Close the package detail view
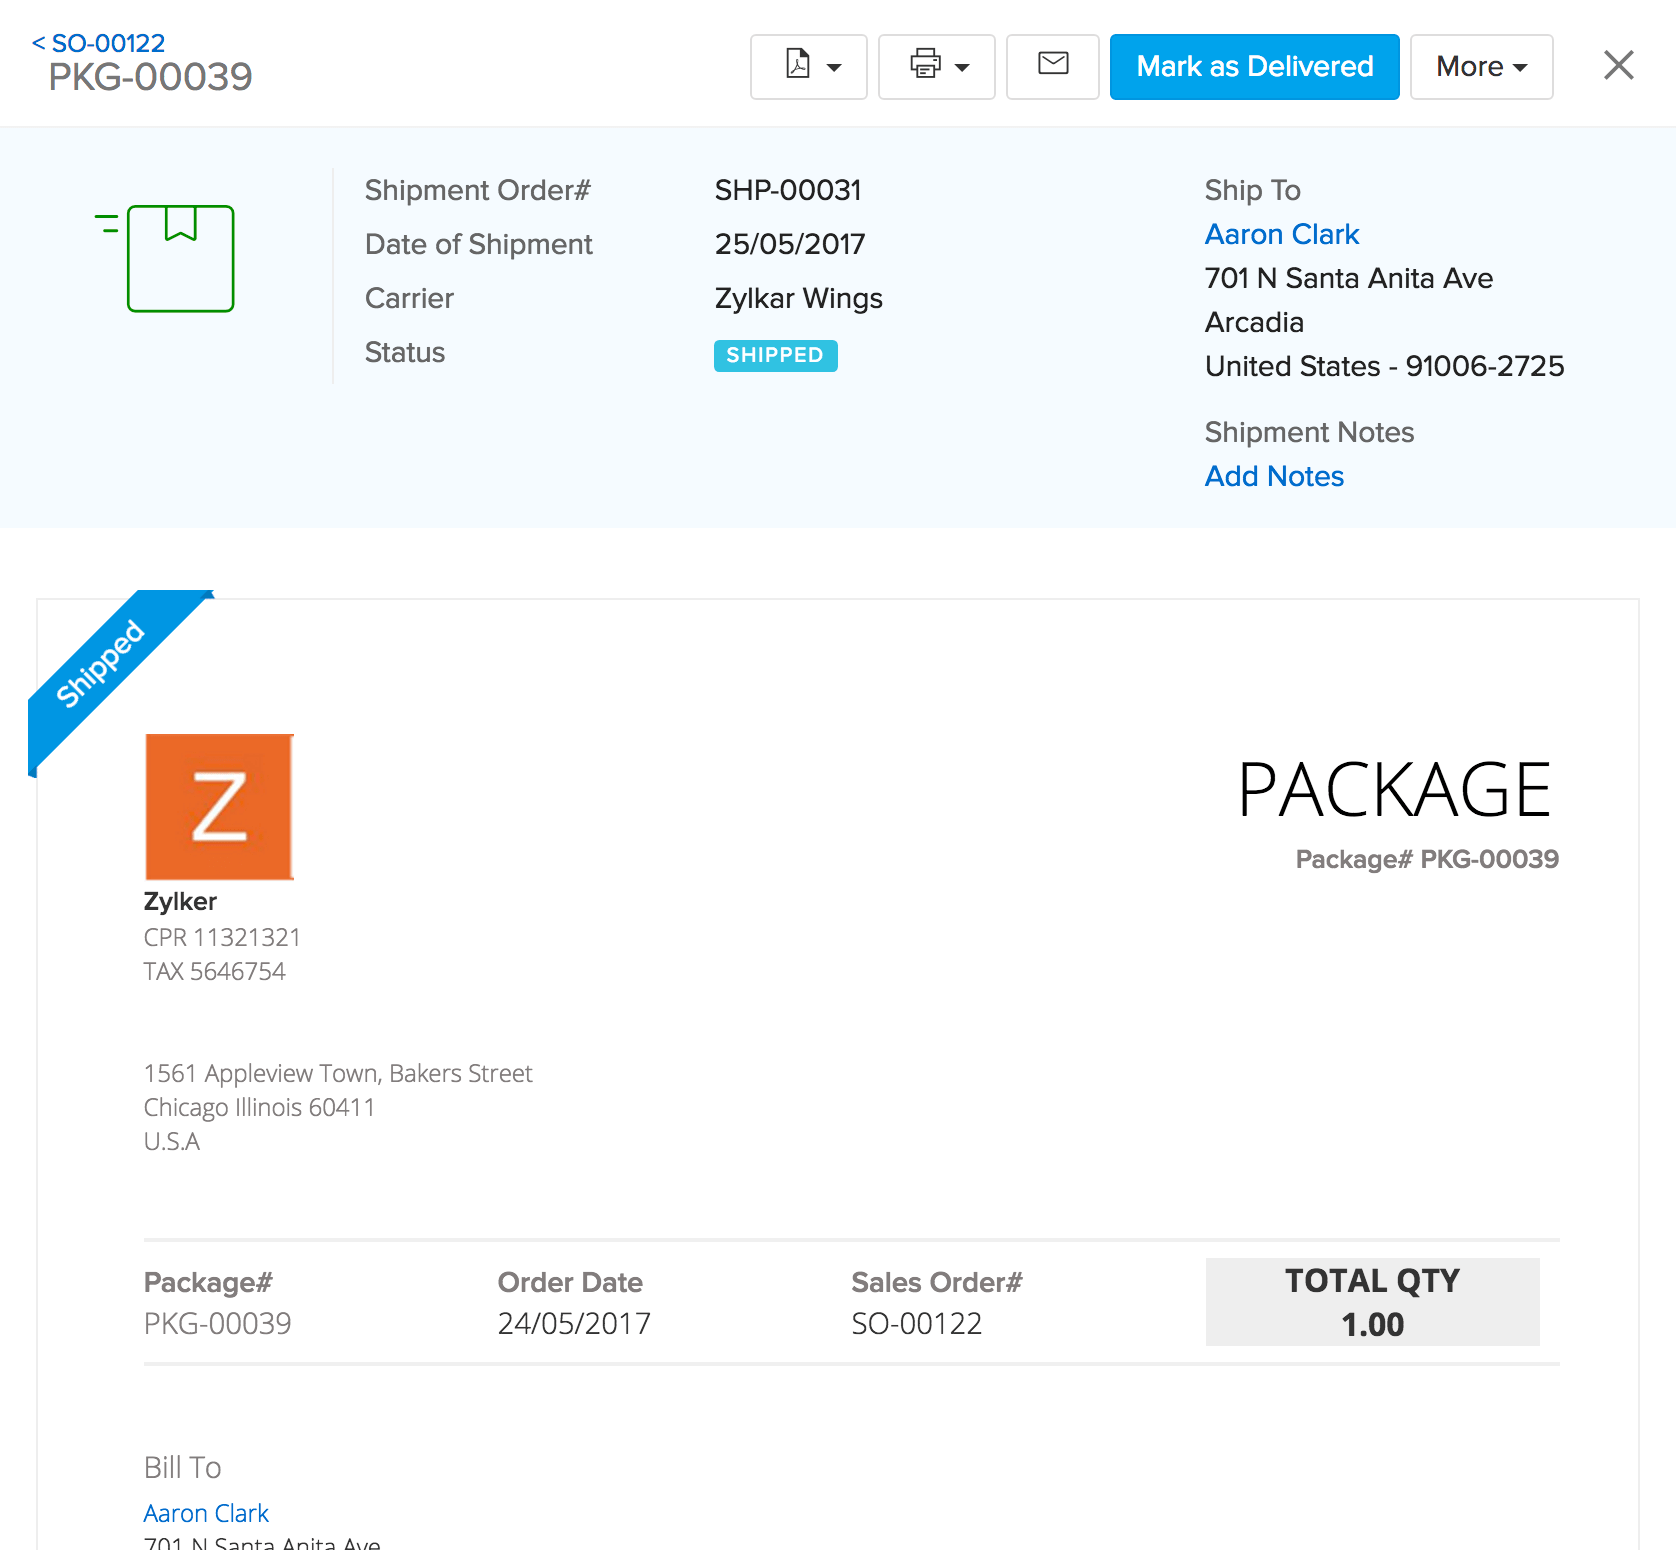1676x1550 pixels. point(1617,65)
